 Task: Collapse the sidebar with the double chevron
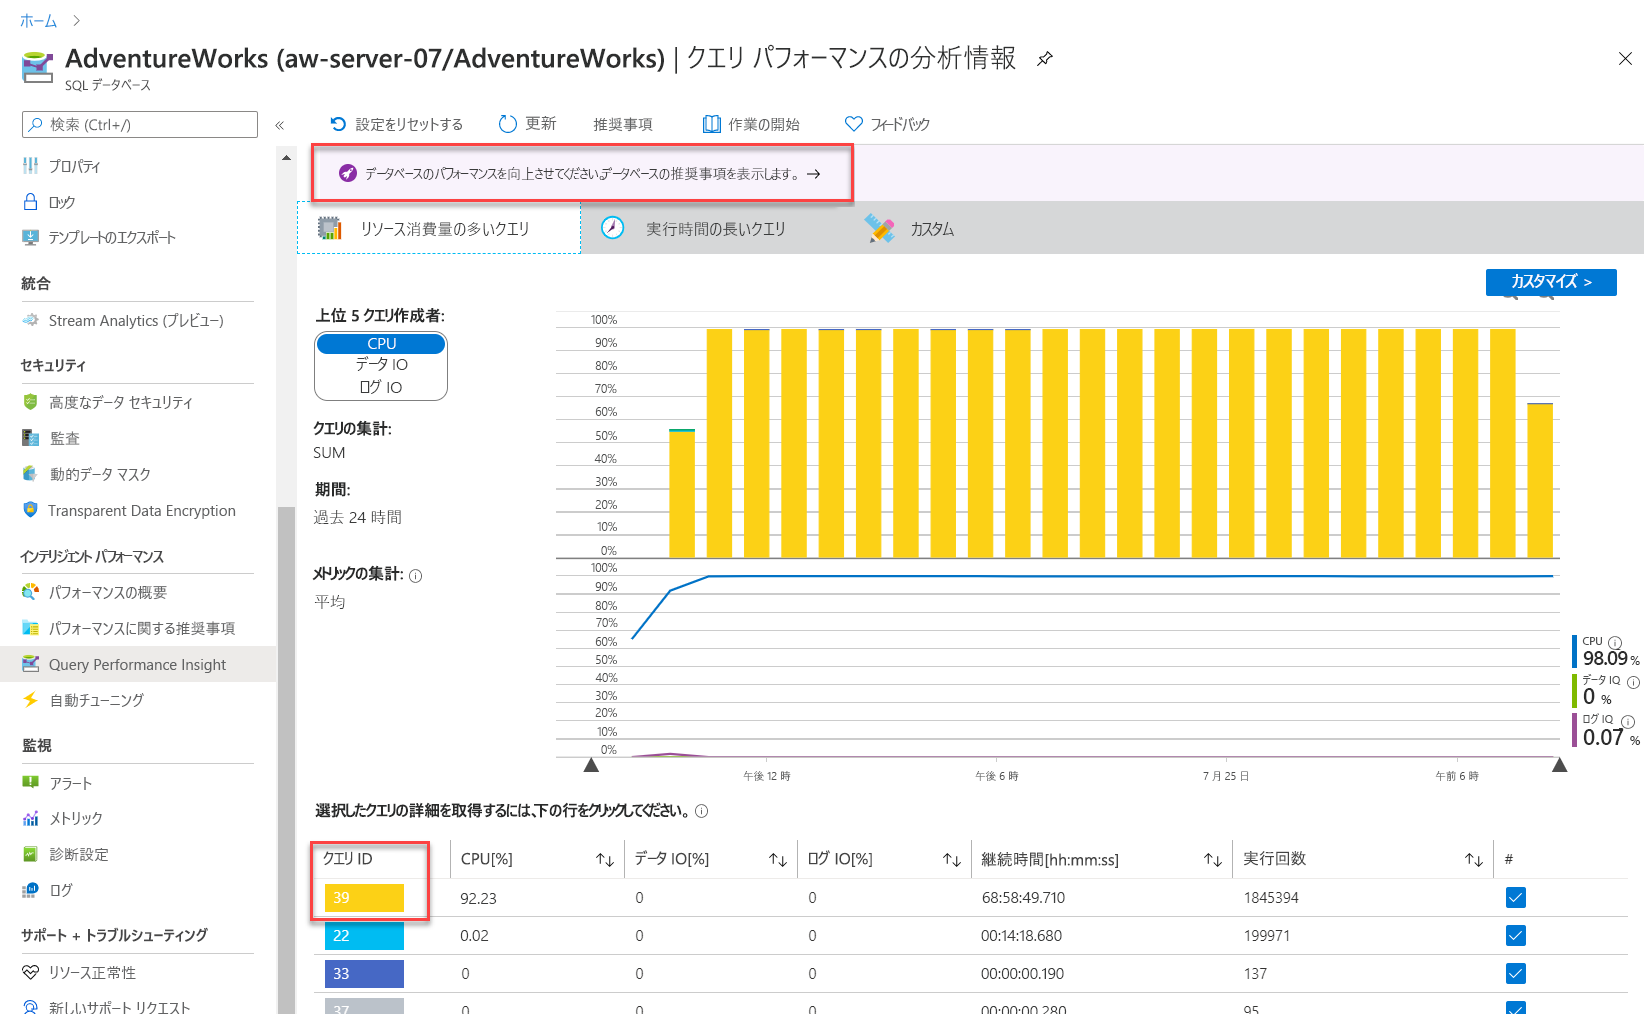280,125
